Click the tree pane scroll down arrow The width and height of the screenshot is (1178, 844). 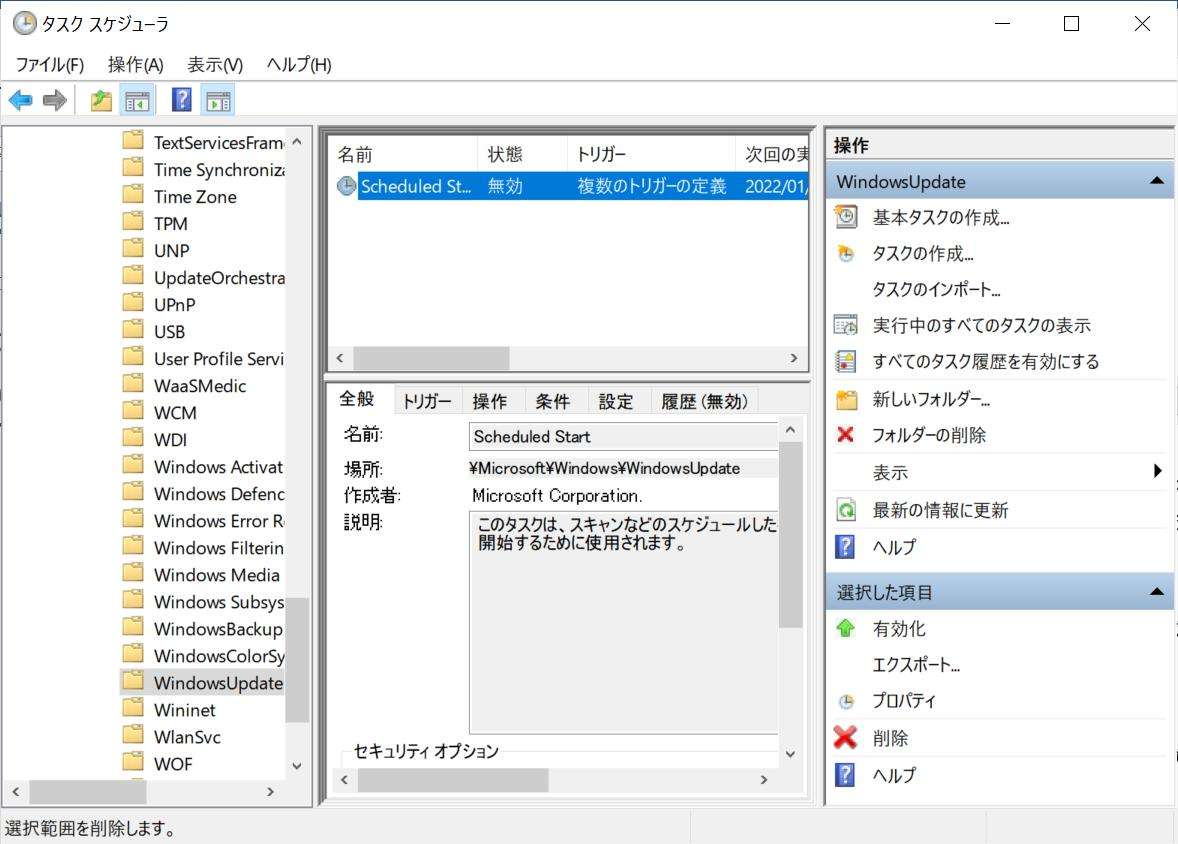tap(298, 766)
